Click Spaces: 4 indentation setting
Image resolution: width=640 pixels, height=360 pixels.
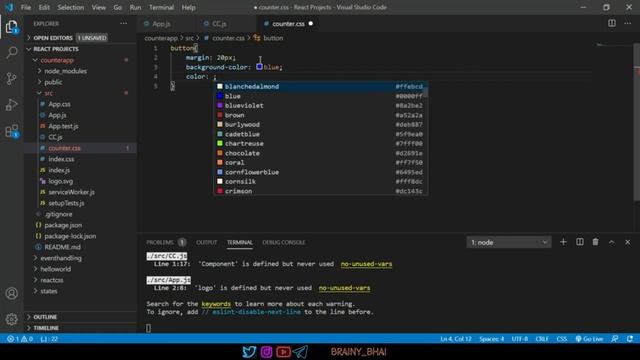491,339
